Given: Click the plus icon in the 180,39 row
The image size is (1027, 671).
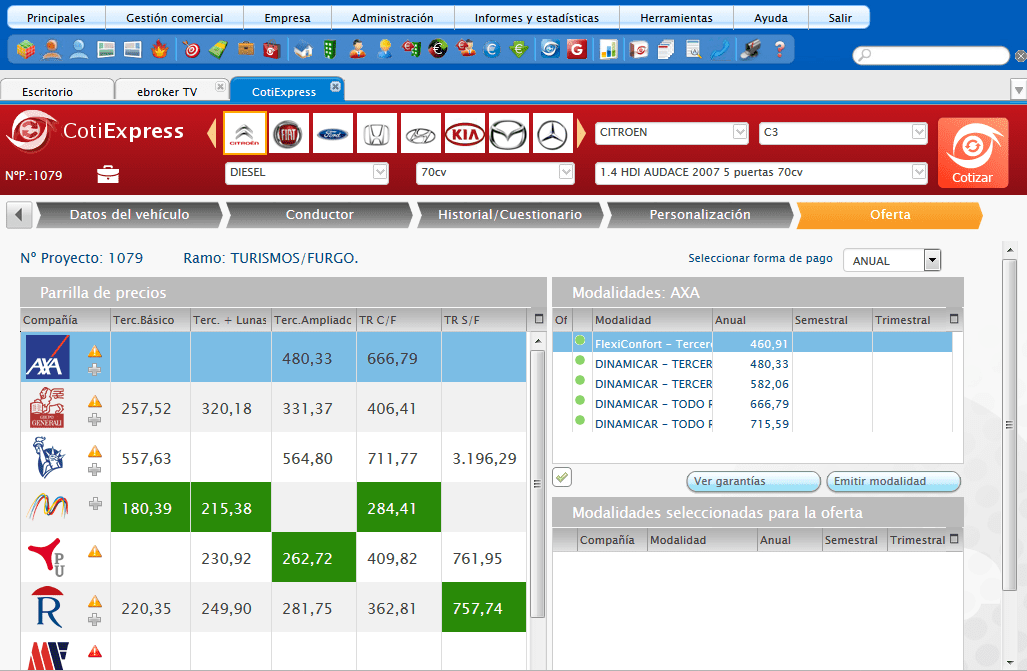Looking at the screenshot, I should (96, 503).
